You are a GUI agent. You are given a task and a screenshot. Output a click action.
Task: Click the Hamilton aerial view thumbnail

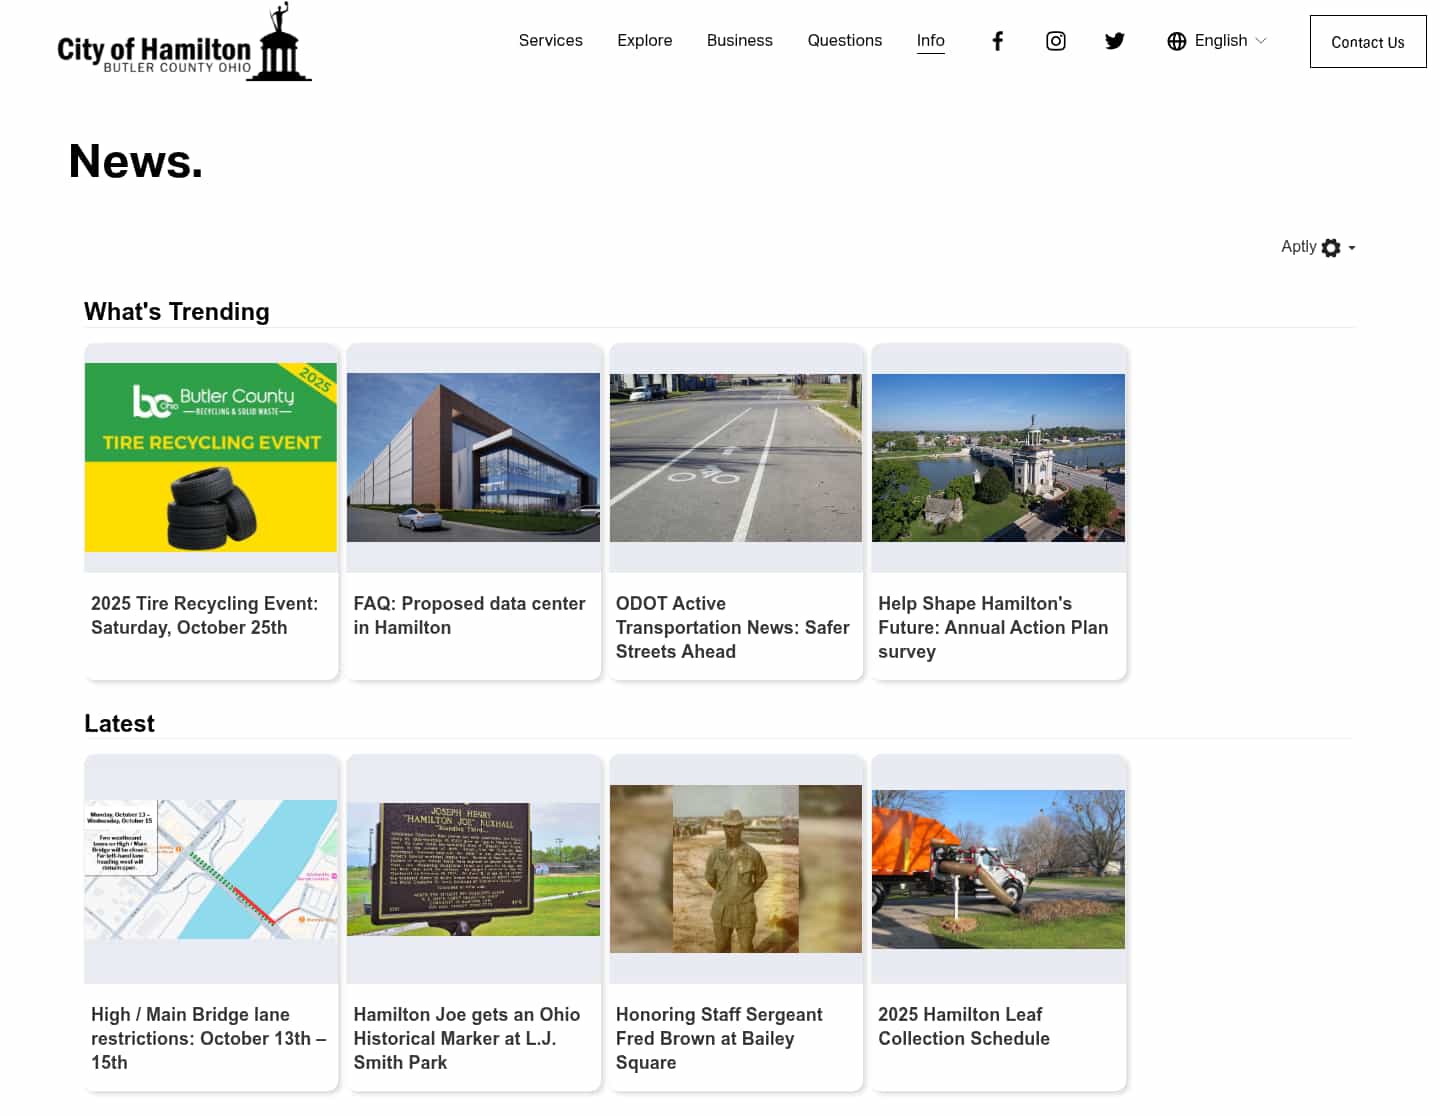tap(998, 458)
